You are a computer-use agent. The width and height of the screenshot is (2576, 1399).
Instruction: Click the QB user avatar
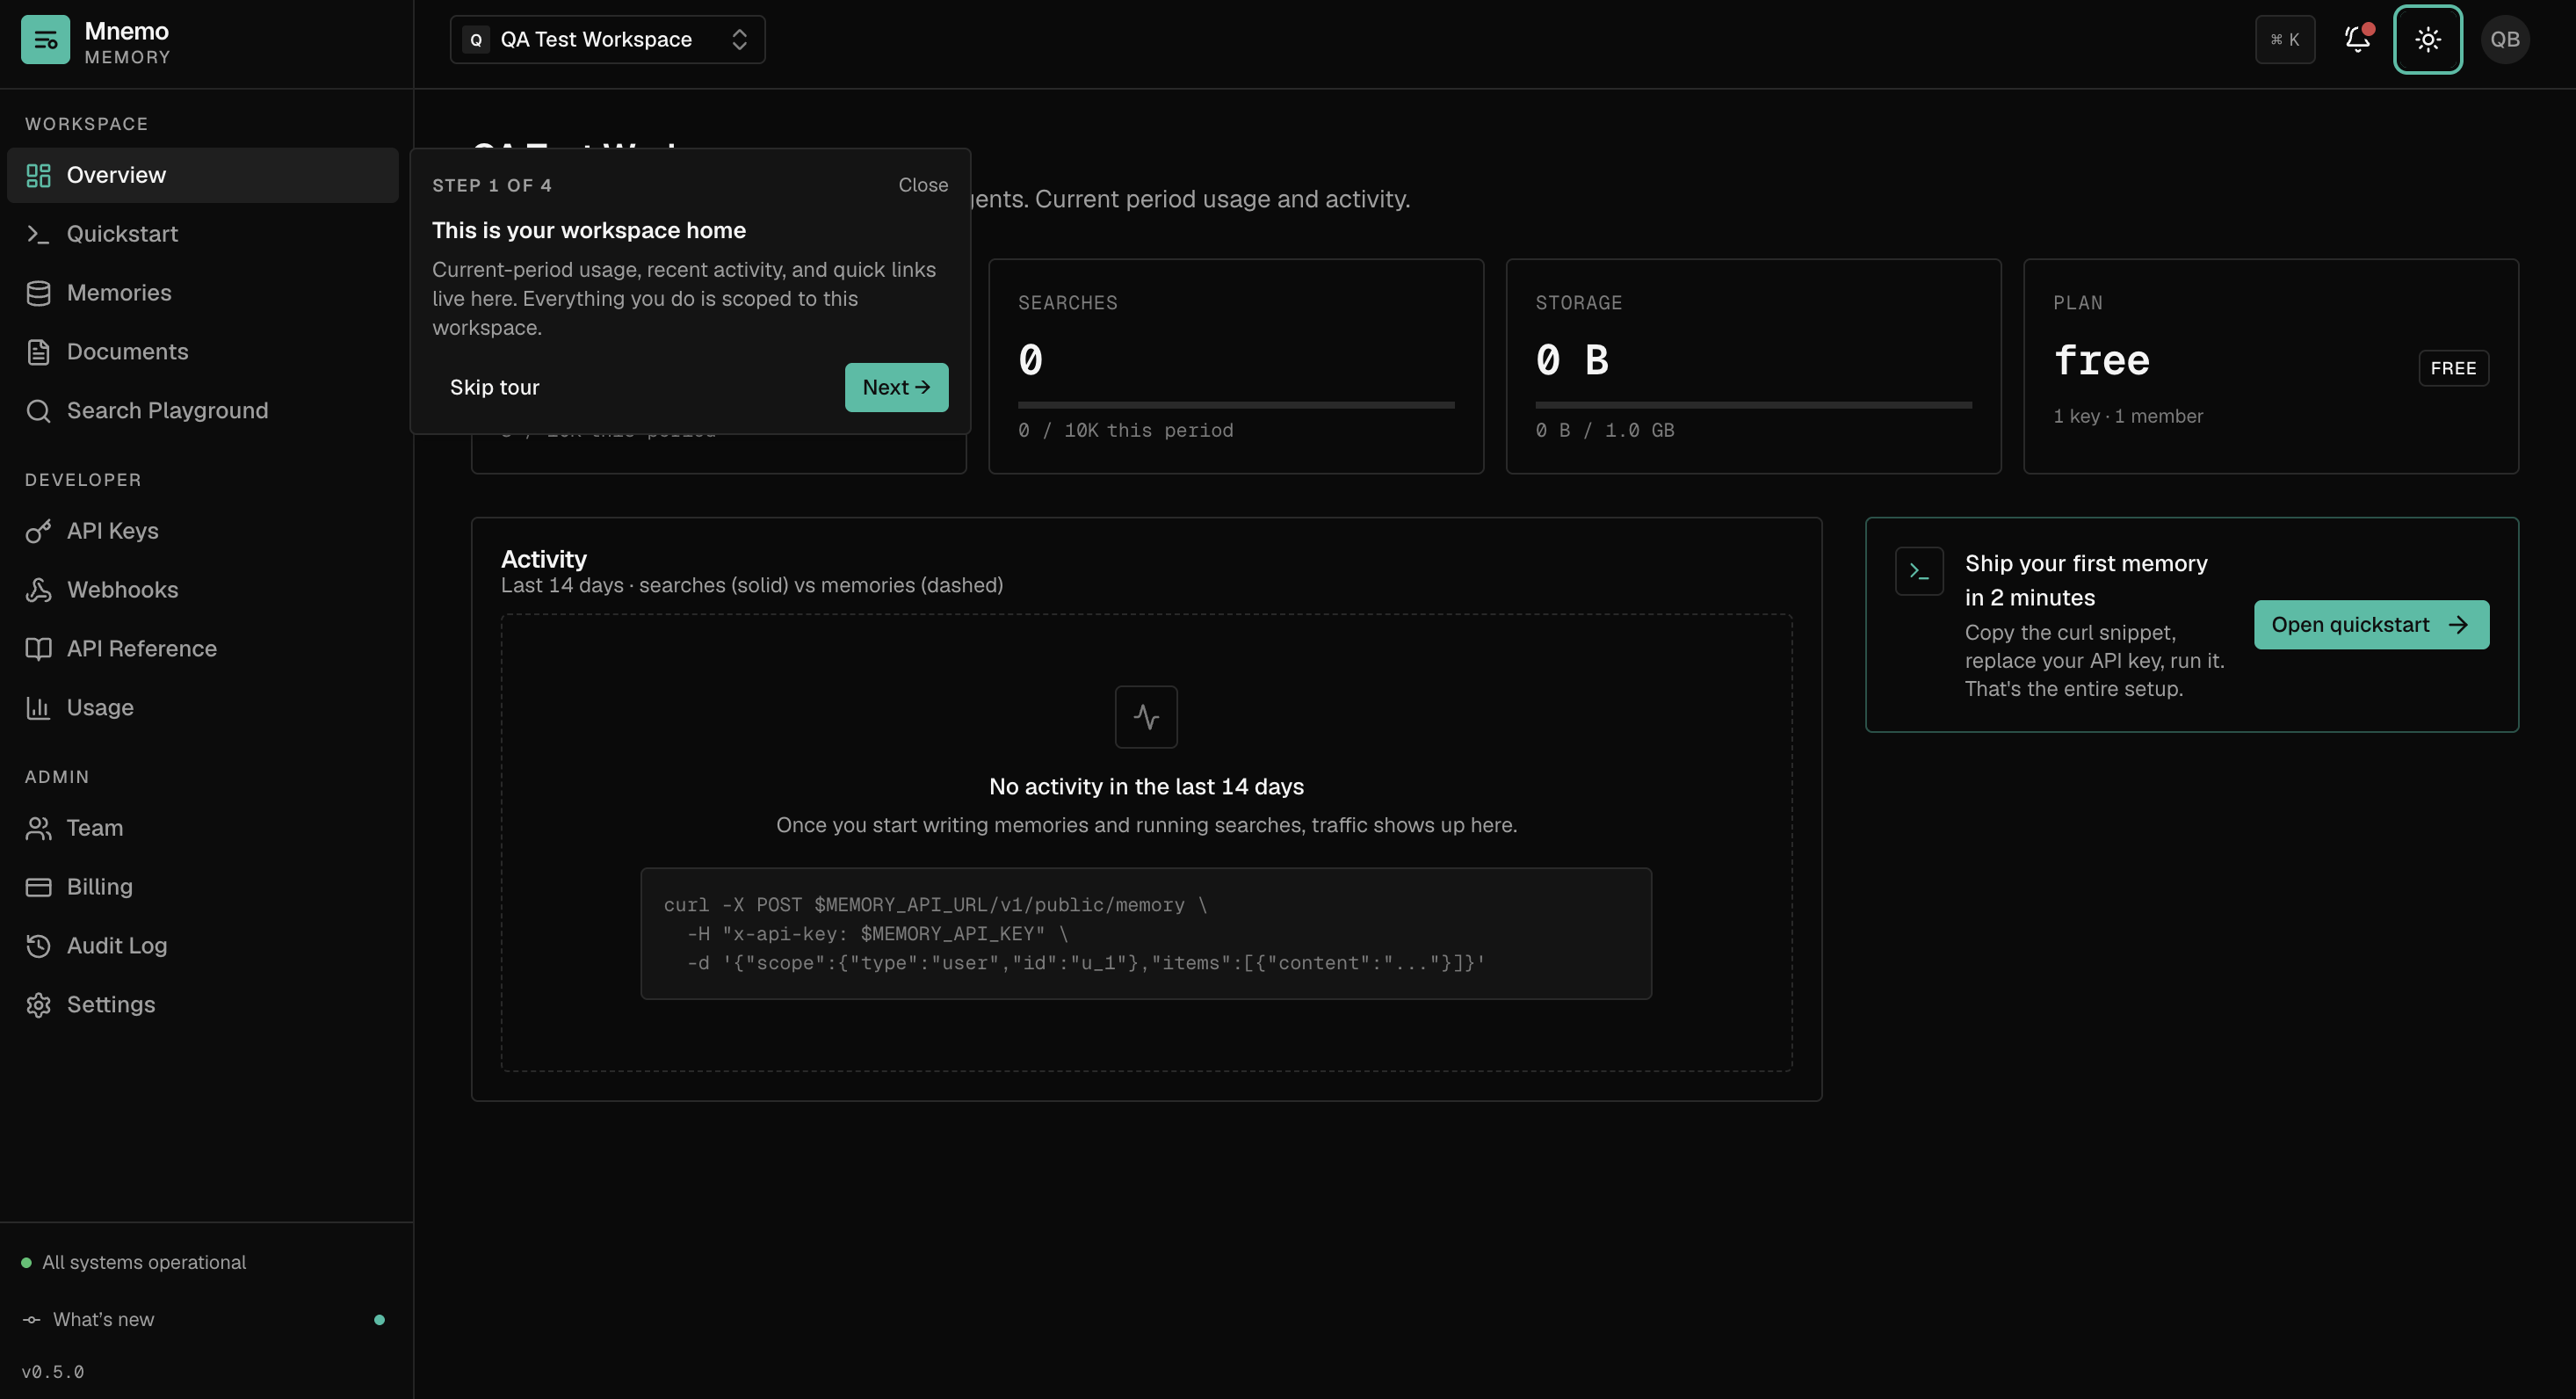click(2505, 40)
